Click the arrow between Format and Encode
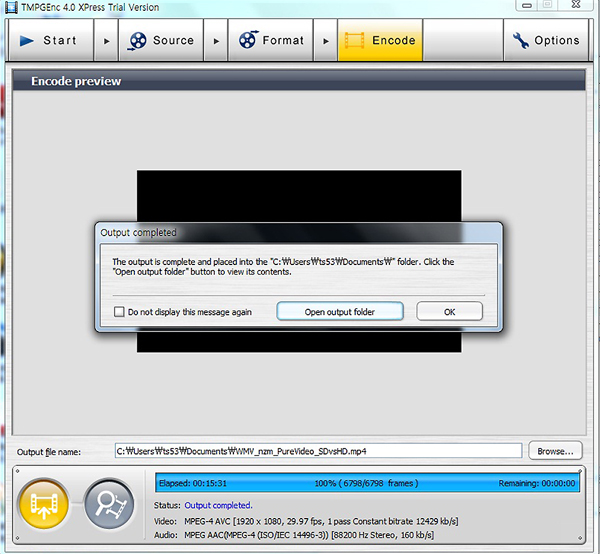The height and width of the screenshot is (554, 600). pos(326,41)
